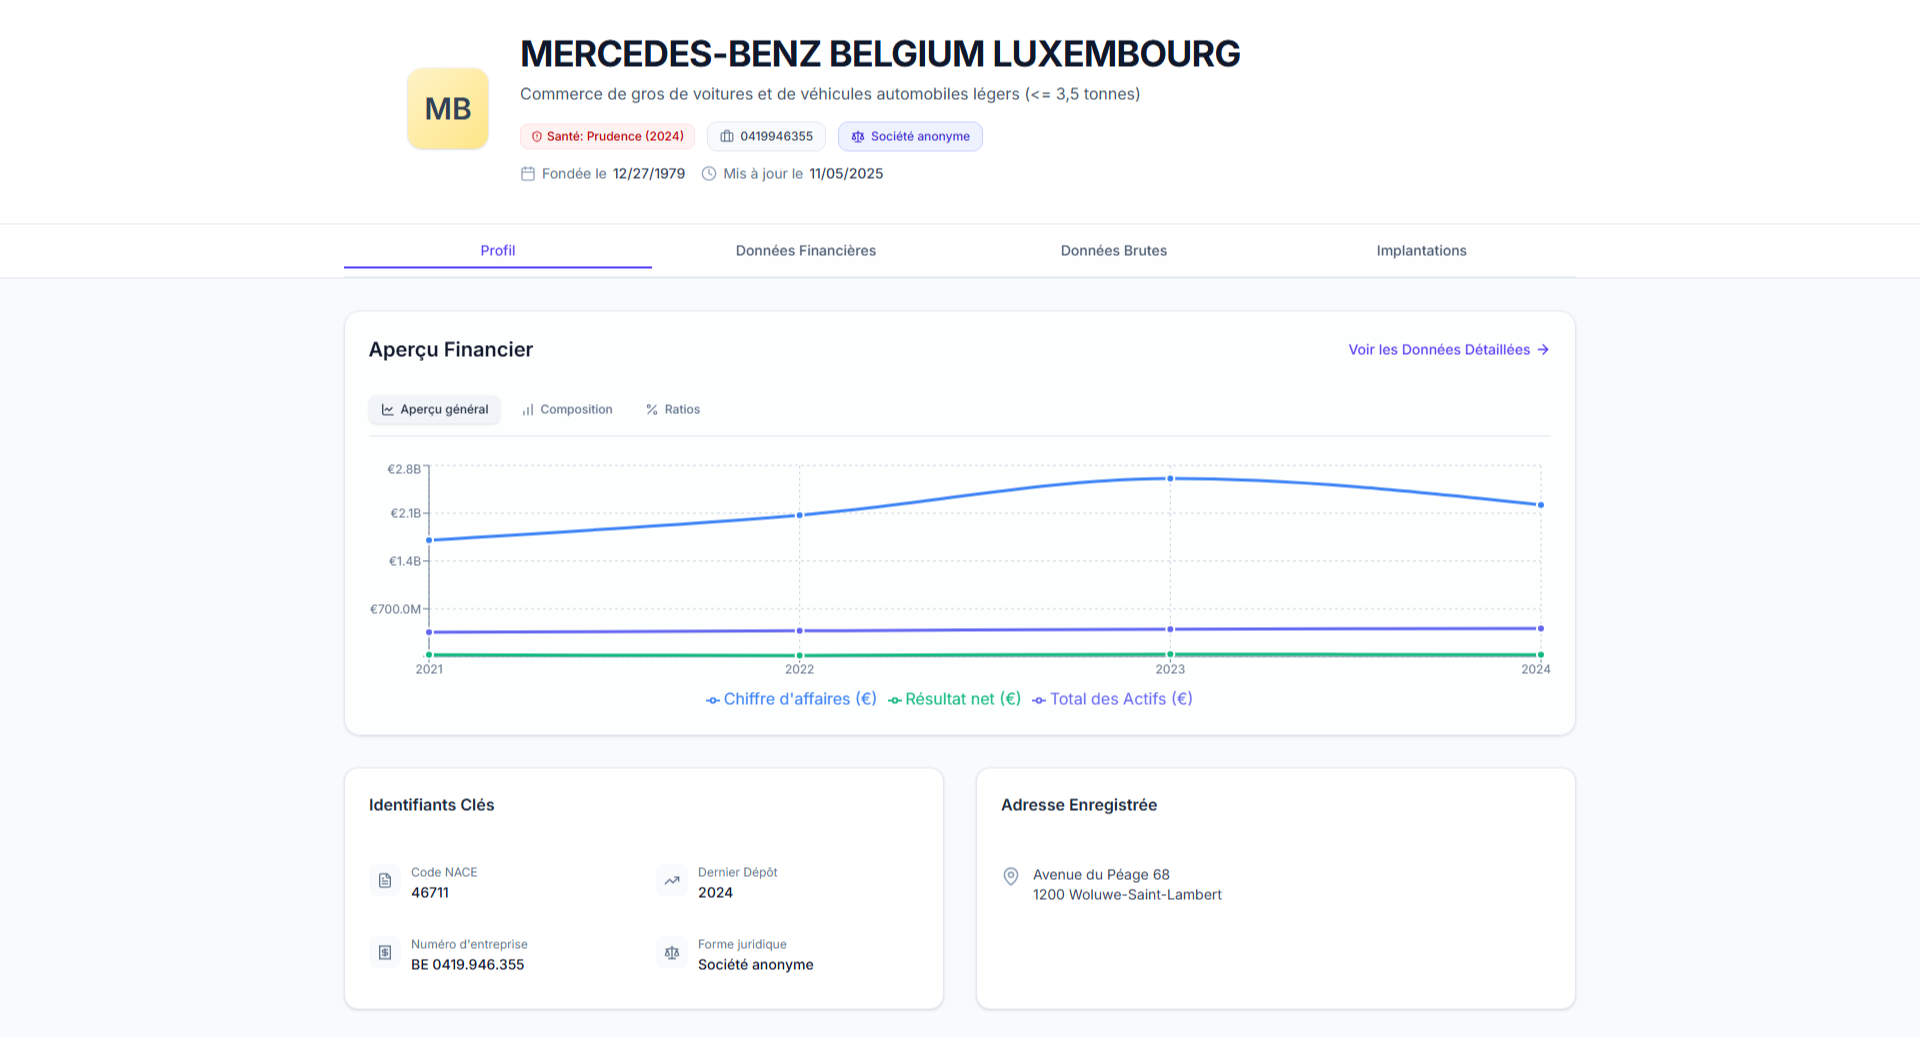Click the 0419946355 company number badge
The image size is (1920, 1038).
[766, 137]
